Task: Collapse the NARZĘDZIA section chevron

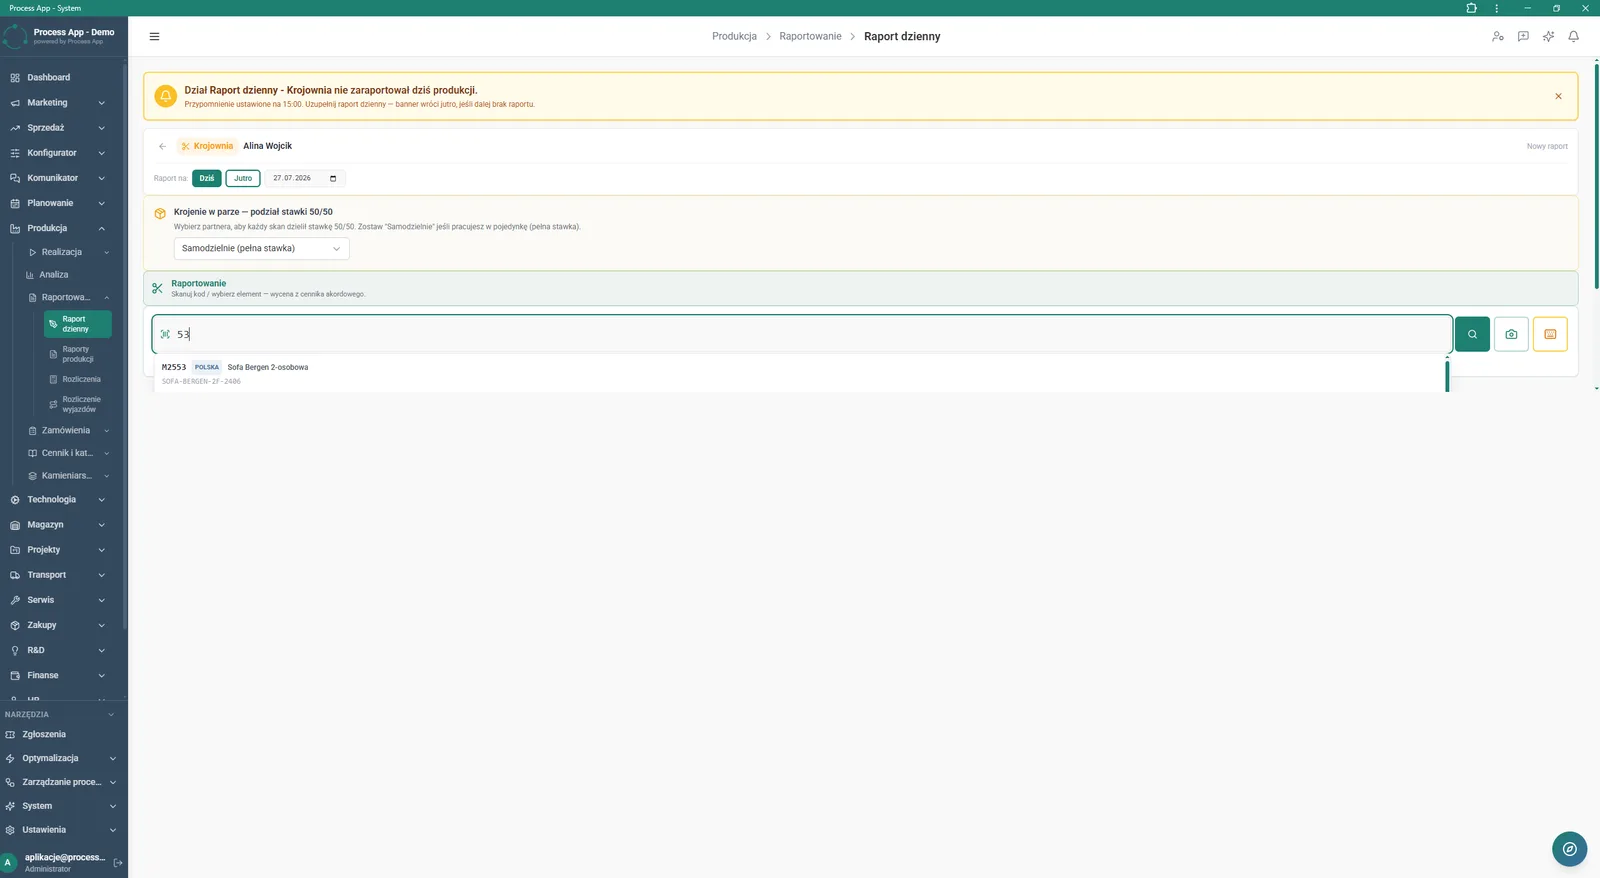Action: [x=111, y=715]
